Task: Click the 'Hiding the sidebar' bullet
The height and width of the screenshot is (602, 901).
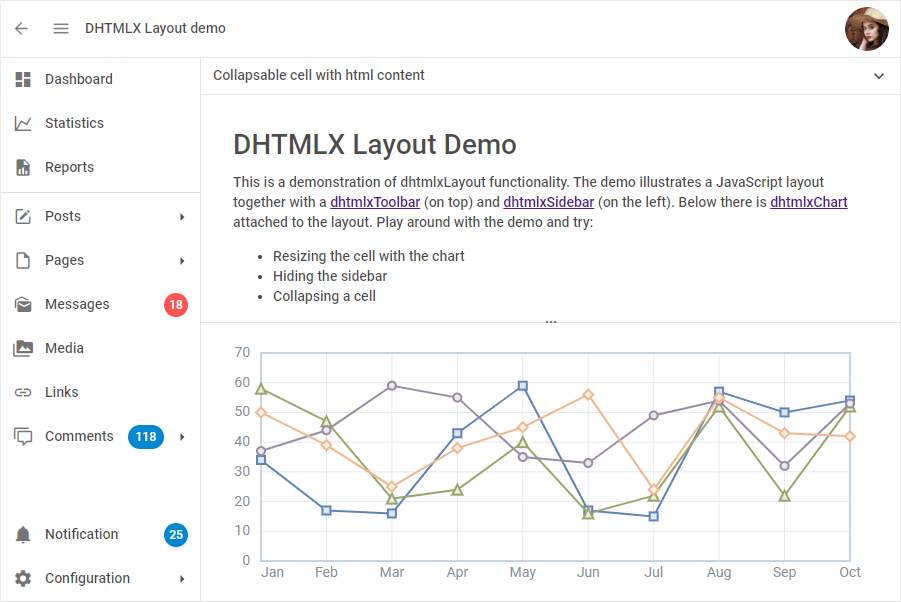Action: pos(330,276)
